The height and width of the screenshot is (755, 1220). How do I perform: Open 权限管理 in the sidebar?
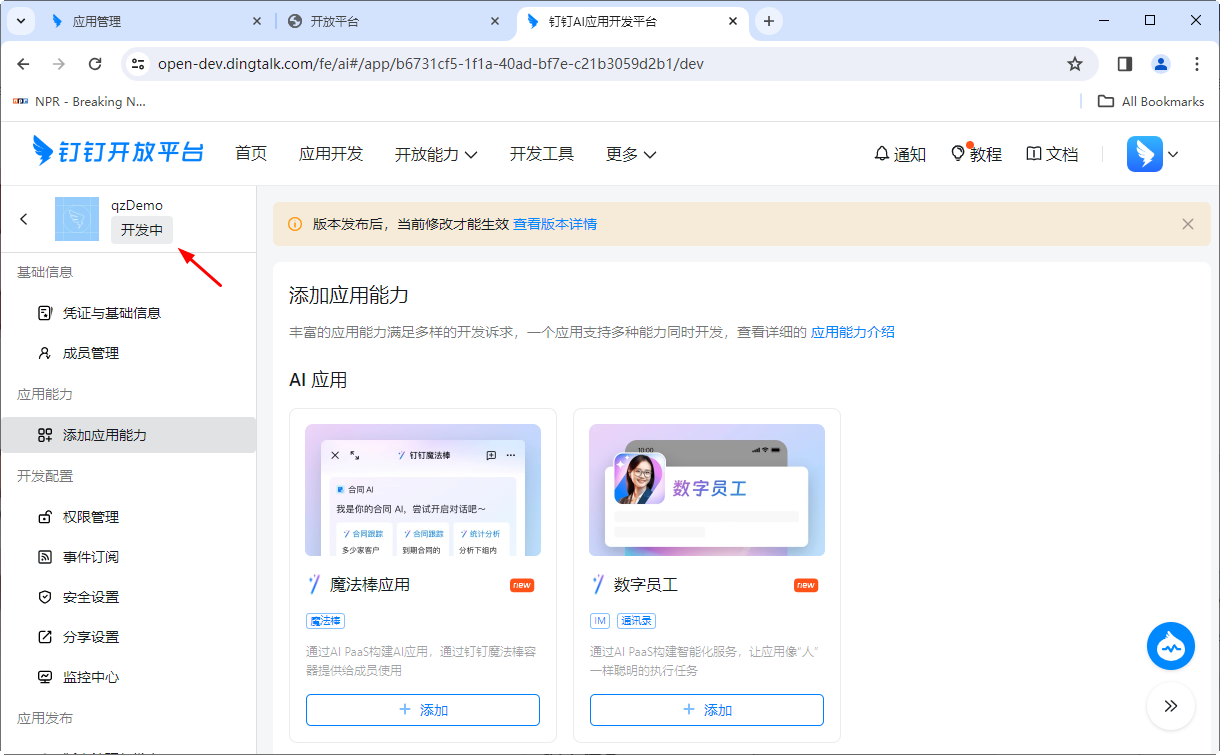click(x=91, y=517)
